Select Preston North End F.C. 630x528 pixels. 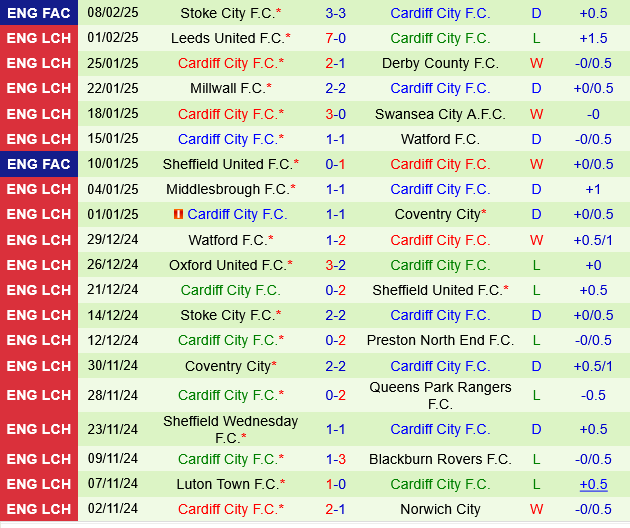click(x=440, y=340)
